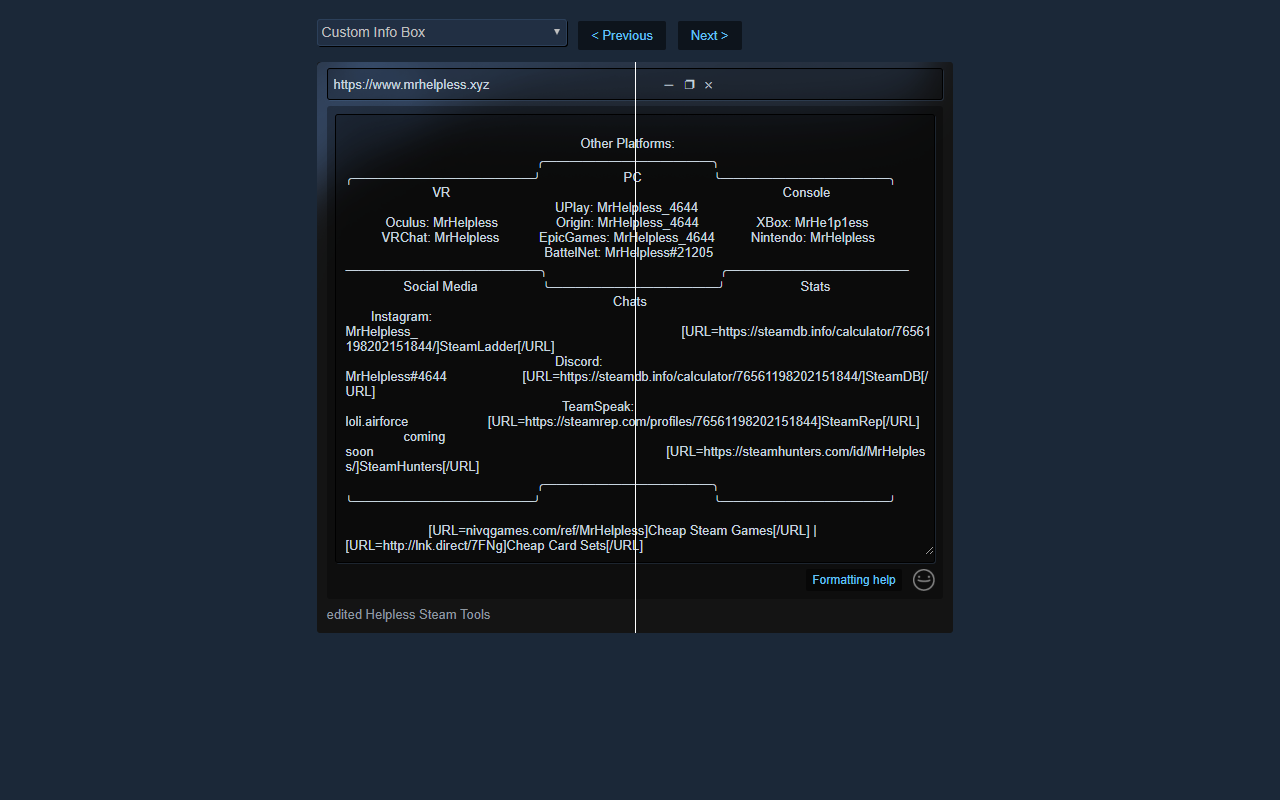1280x800 pixels.
Task: Click the 'Other Platforms:' text line
Action: [628, 144]
